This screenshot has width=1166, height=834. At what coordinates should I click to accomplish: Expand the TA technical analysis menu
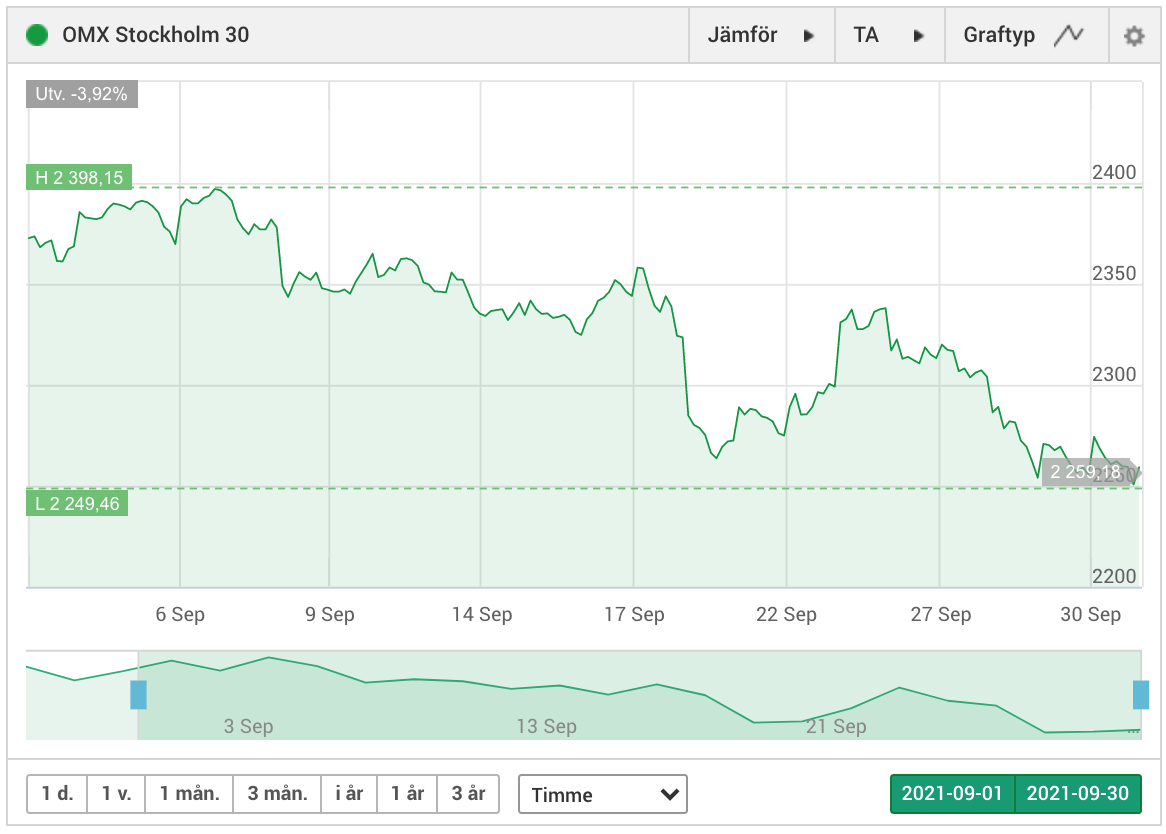(889, 35)
